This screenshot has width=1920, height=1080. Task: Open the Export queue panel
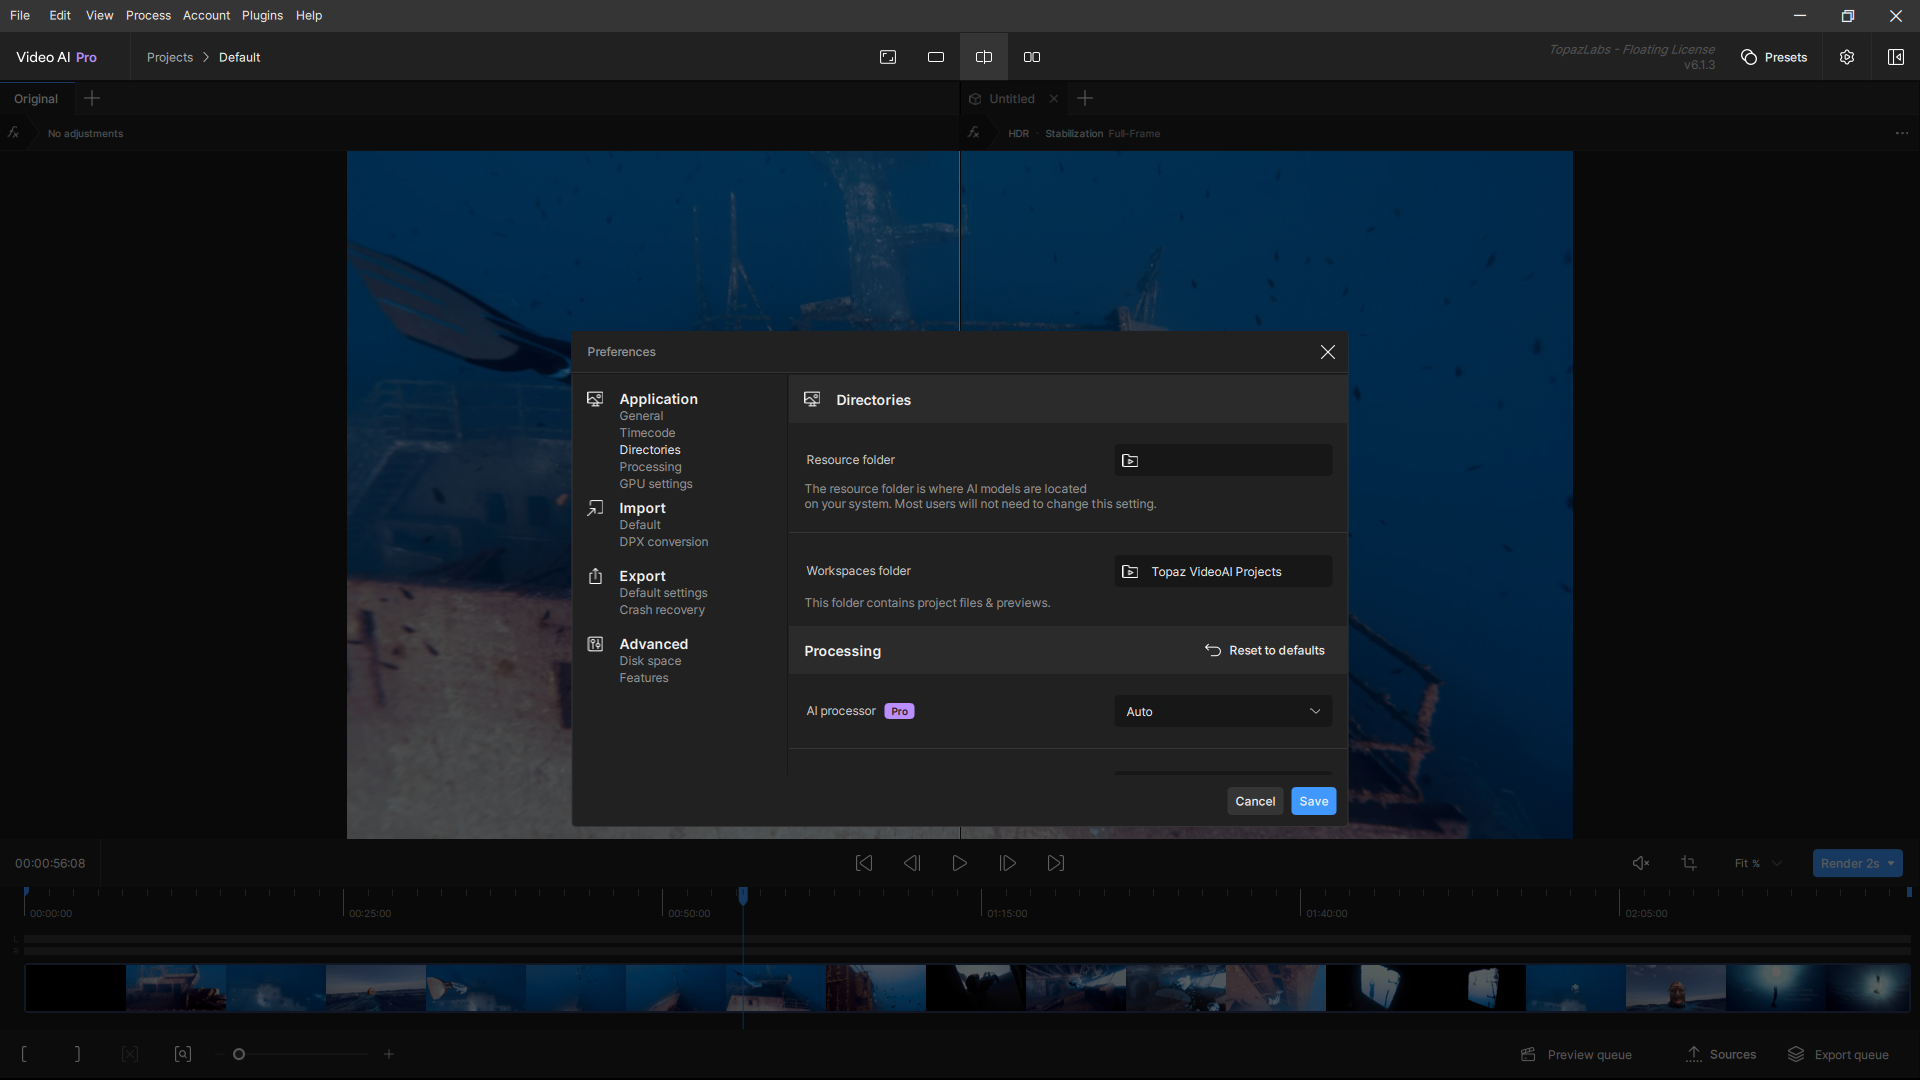(x=1838, y=1054)
